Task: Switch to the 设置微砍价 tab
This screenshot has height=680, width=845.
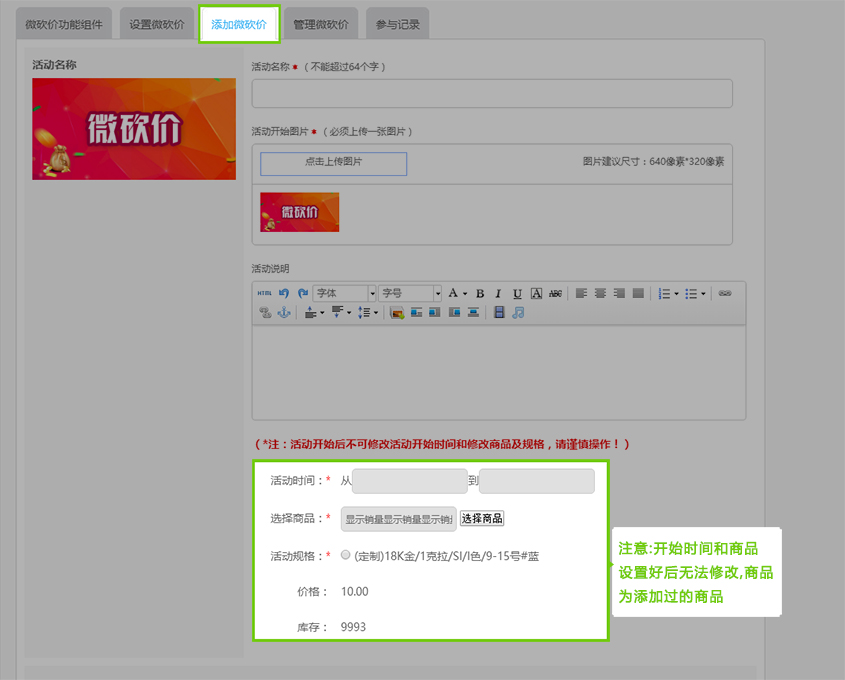Action: point(156,24)
